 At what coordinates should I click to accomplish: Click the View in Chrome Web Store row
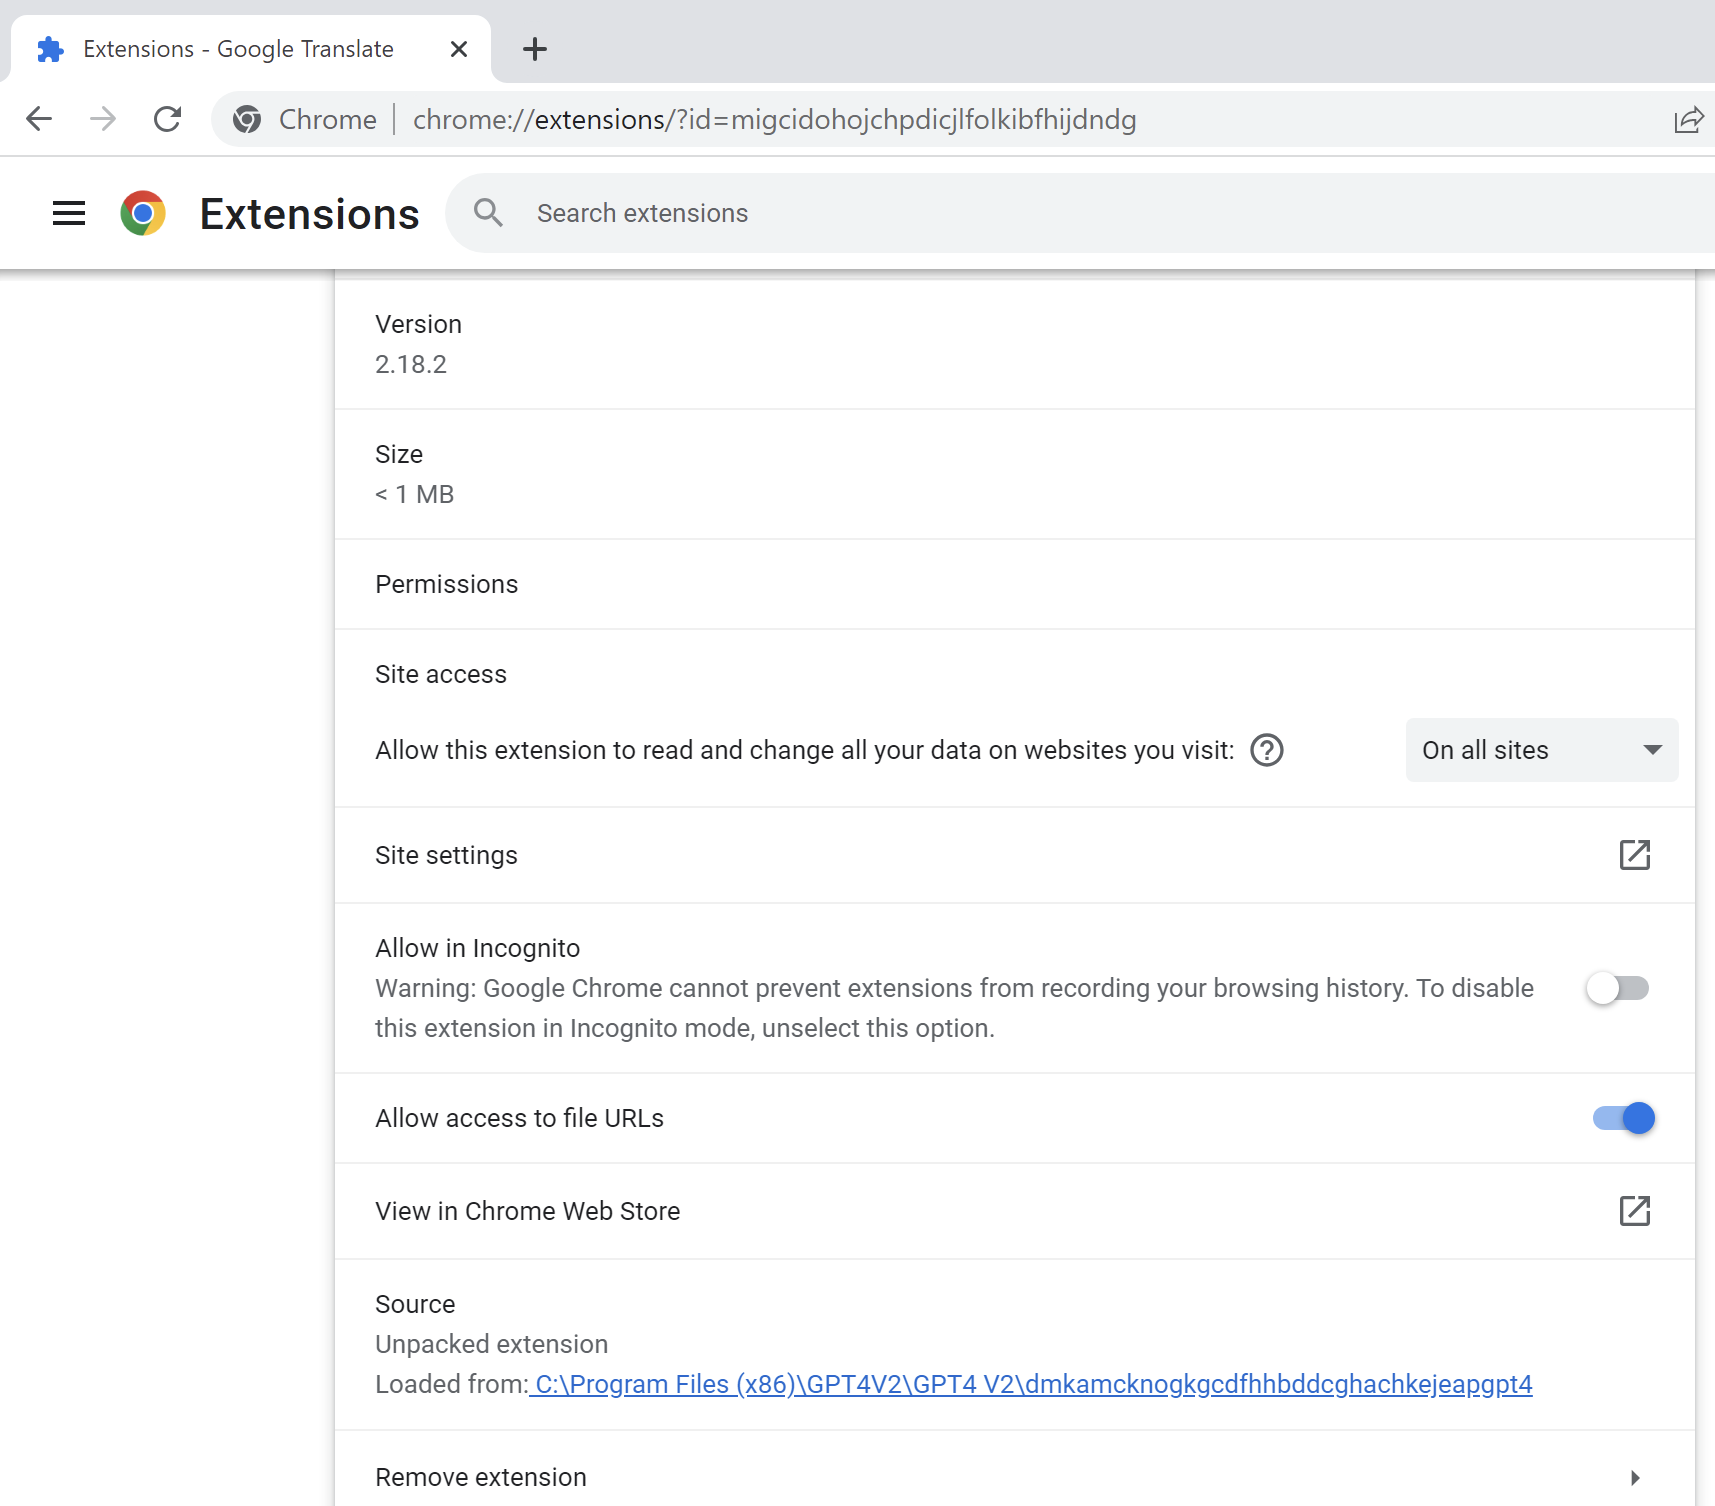point(527,1211)
